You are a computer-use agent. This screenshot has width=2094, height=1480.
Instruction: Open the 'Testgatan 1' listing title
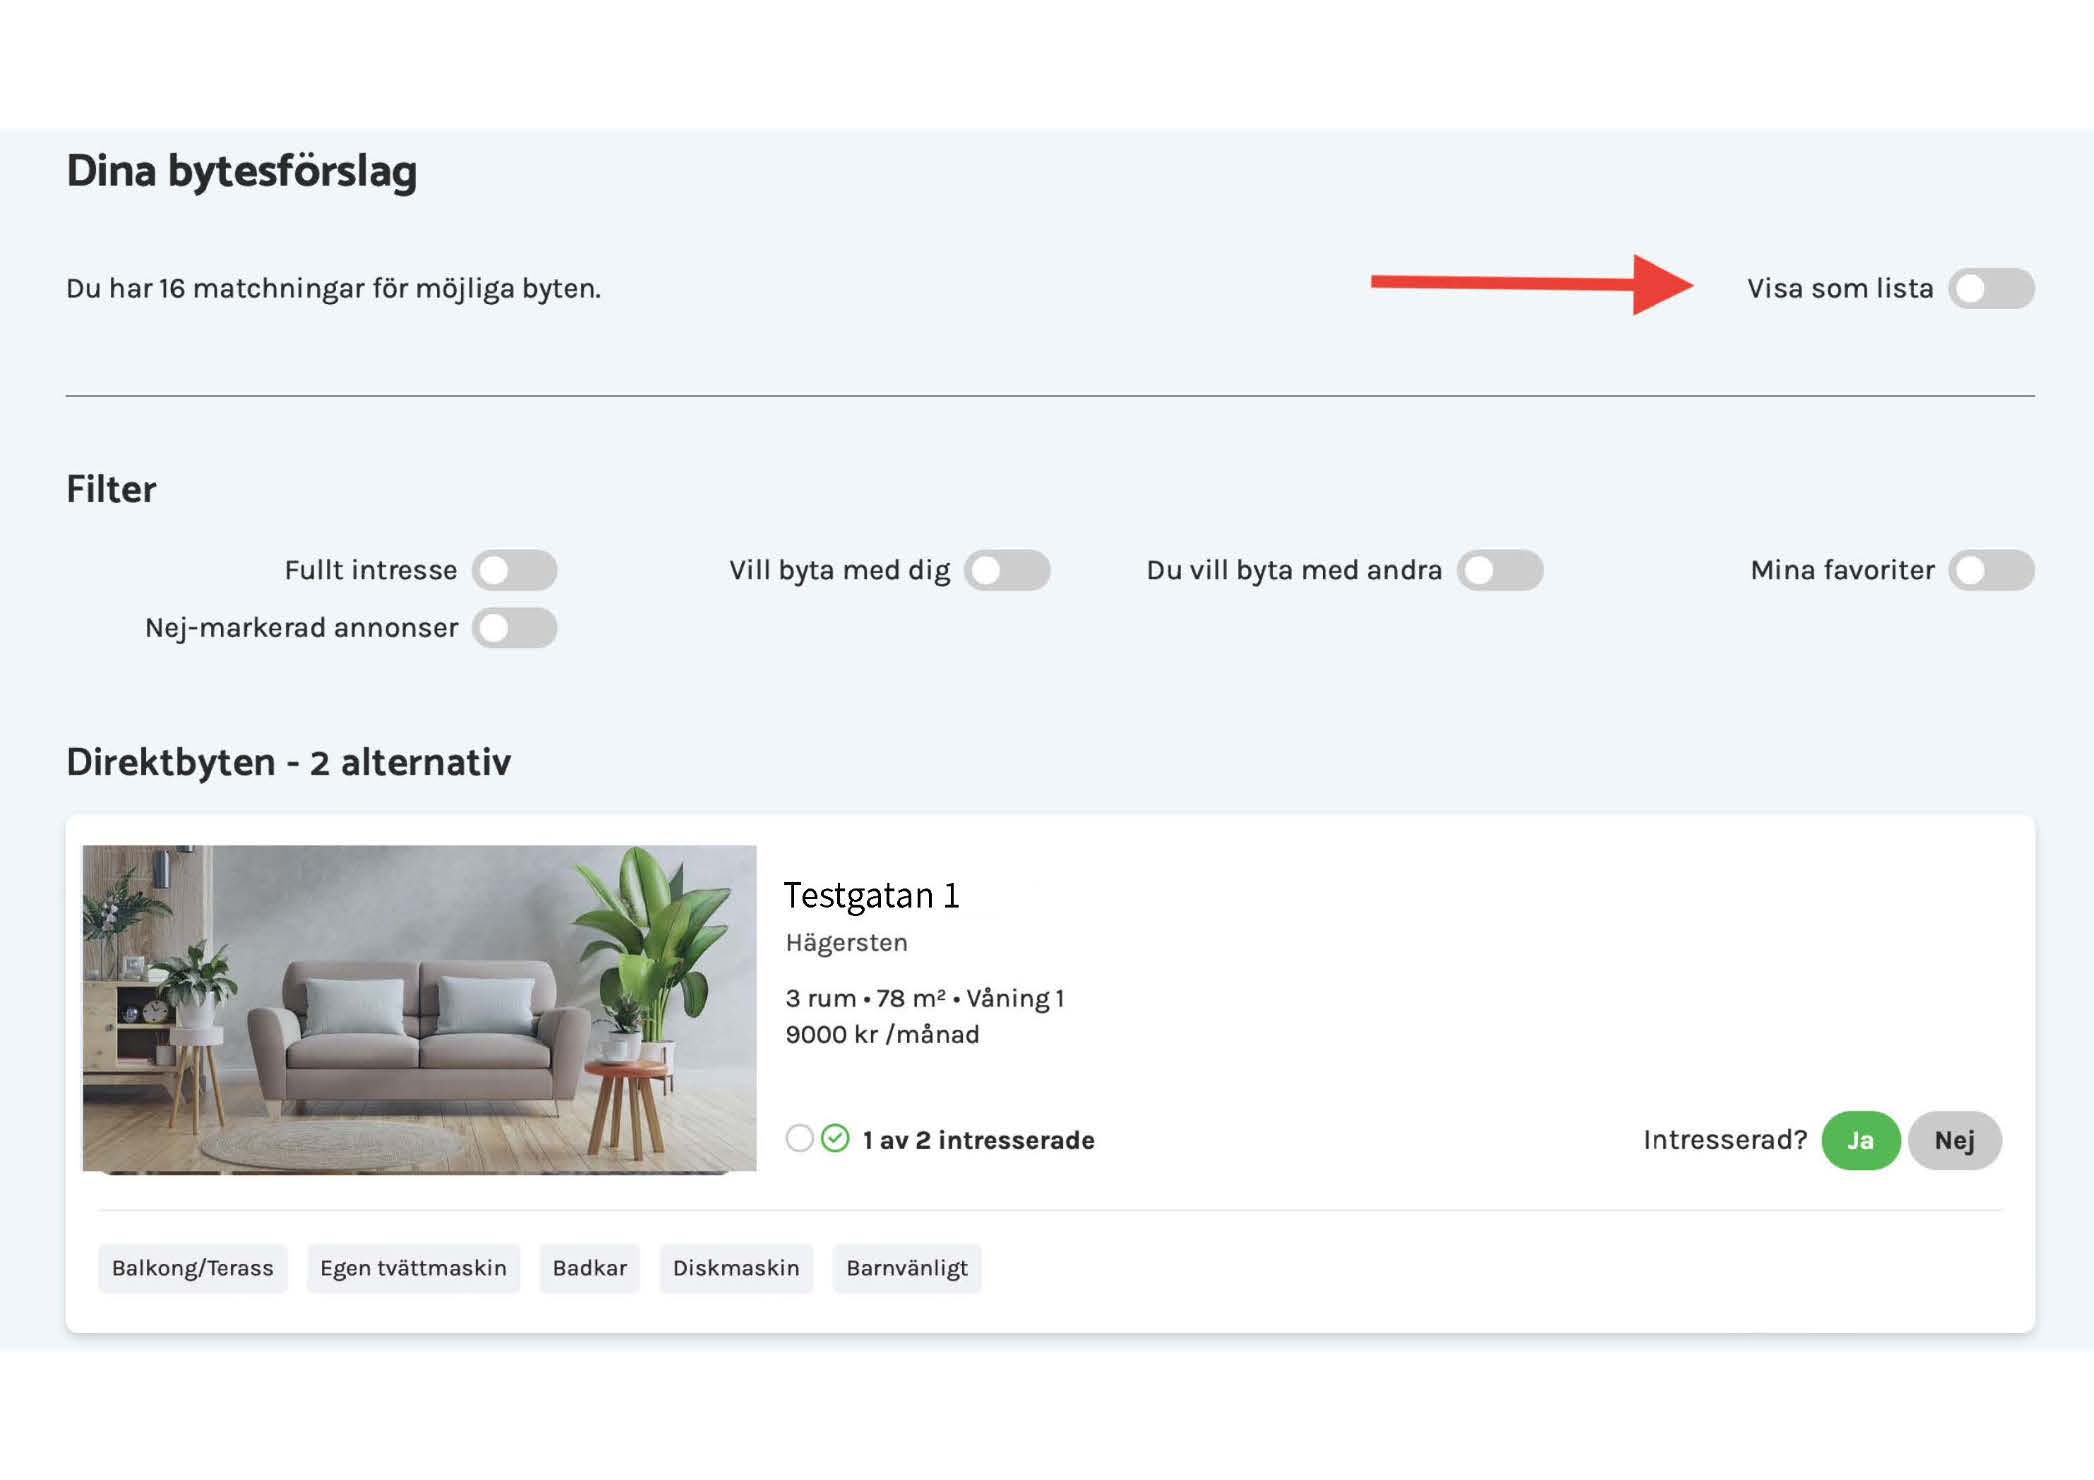click(871, 896)
